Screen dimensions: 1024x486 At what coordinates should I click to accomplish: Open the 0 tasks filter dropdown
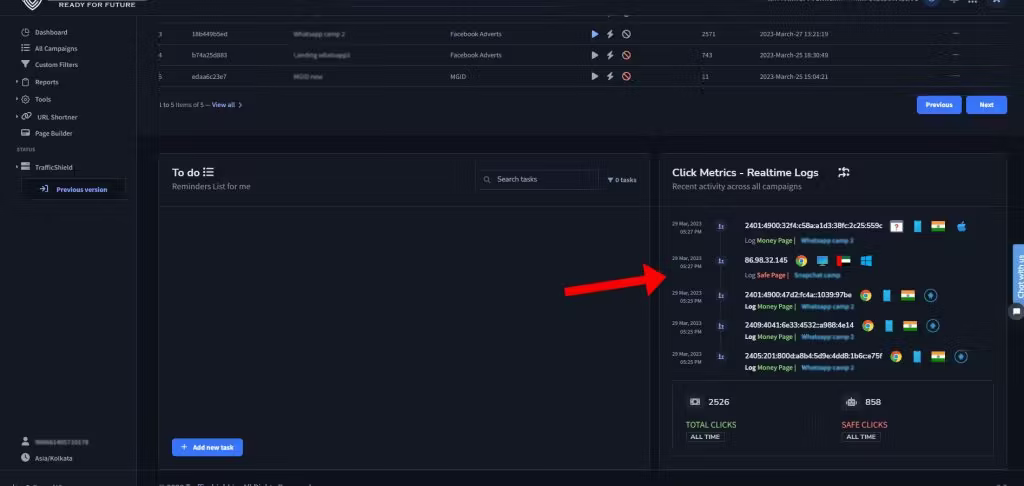[x=622, y=180]
